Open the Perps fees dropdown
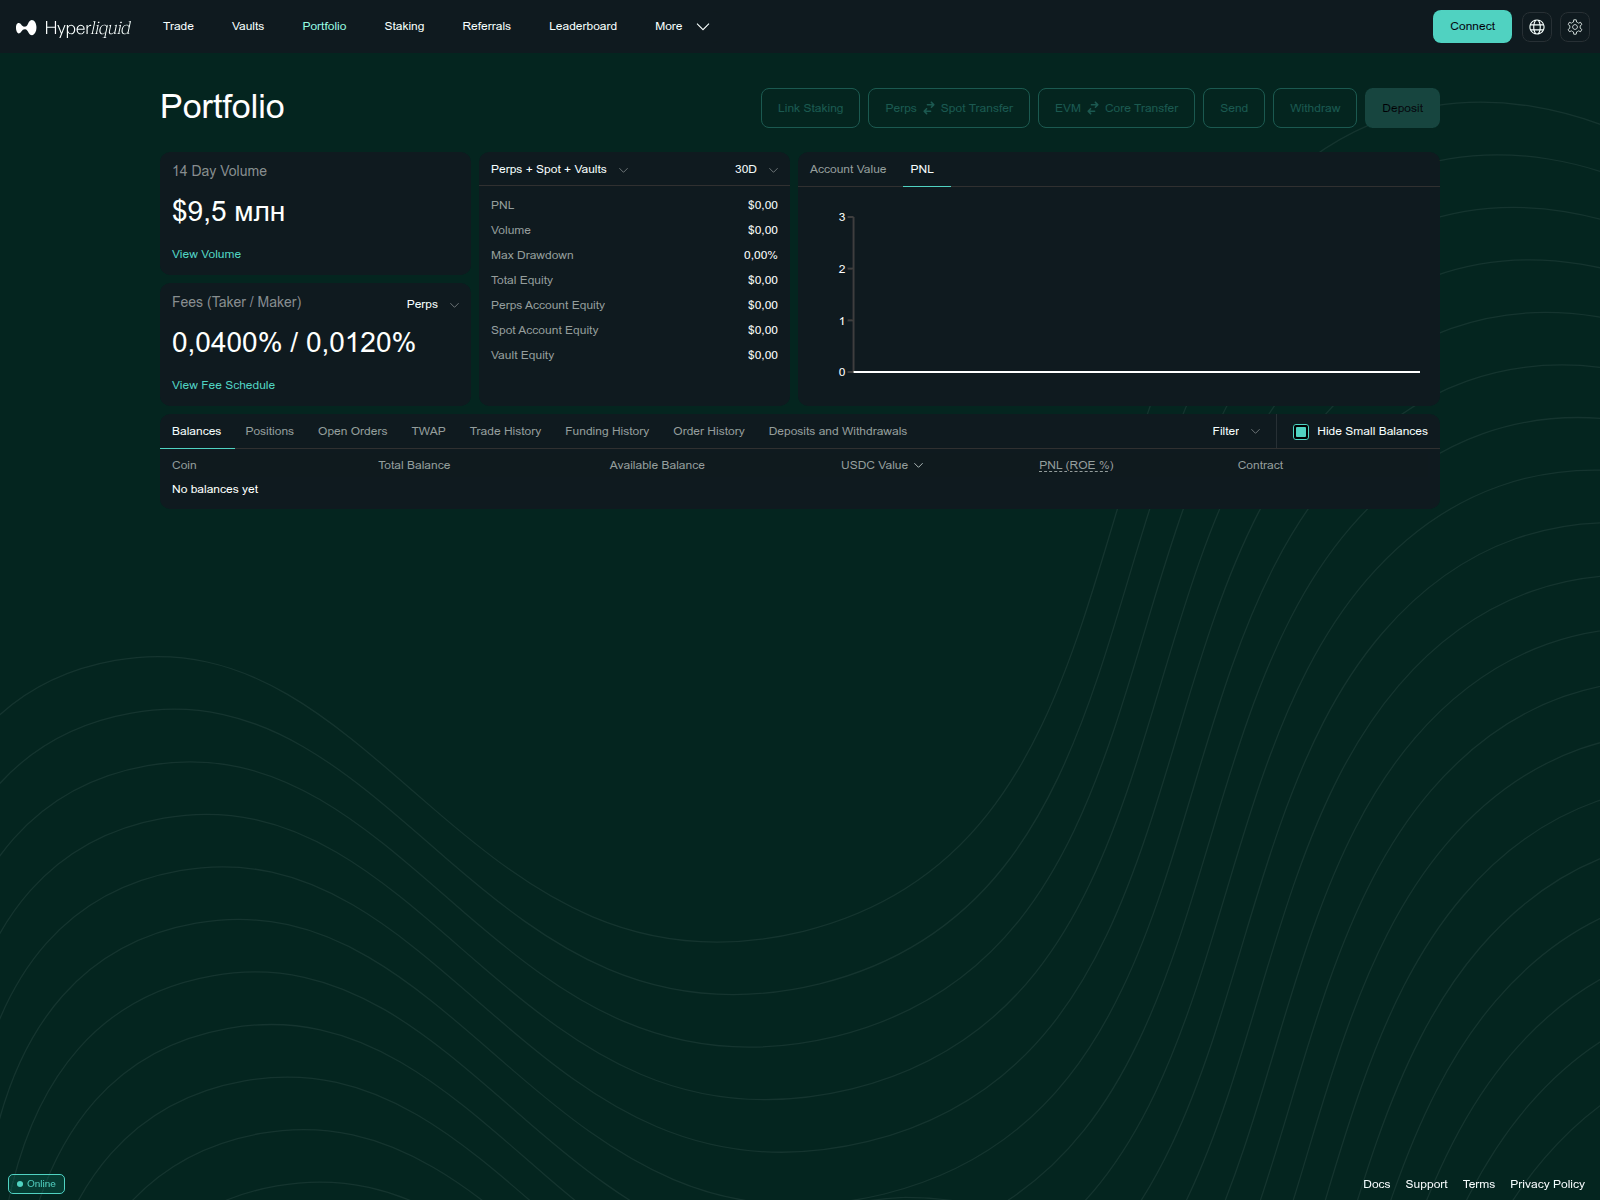The image size is (1600, 1200). pyautogui.click(x=433, y=304)
